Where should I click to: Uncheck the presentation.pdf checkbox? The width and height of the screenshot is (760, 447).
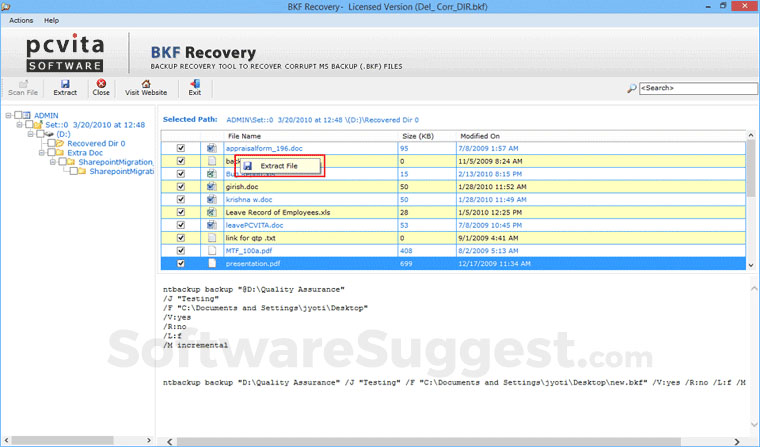[x=181, y=264]
